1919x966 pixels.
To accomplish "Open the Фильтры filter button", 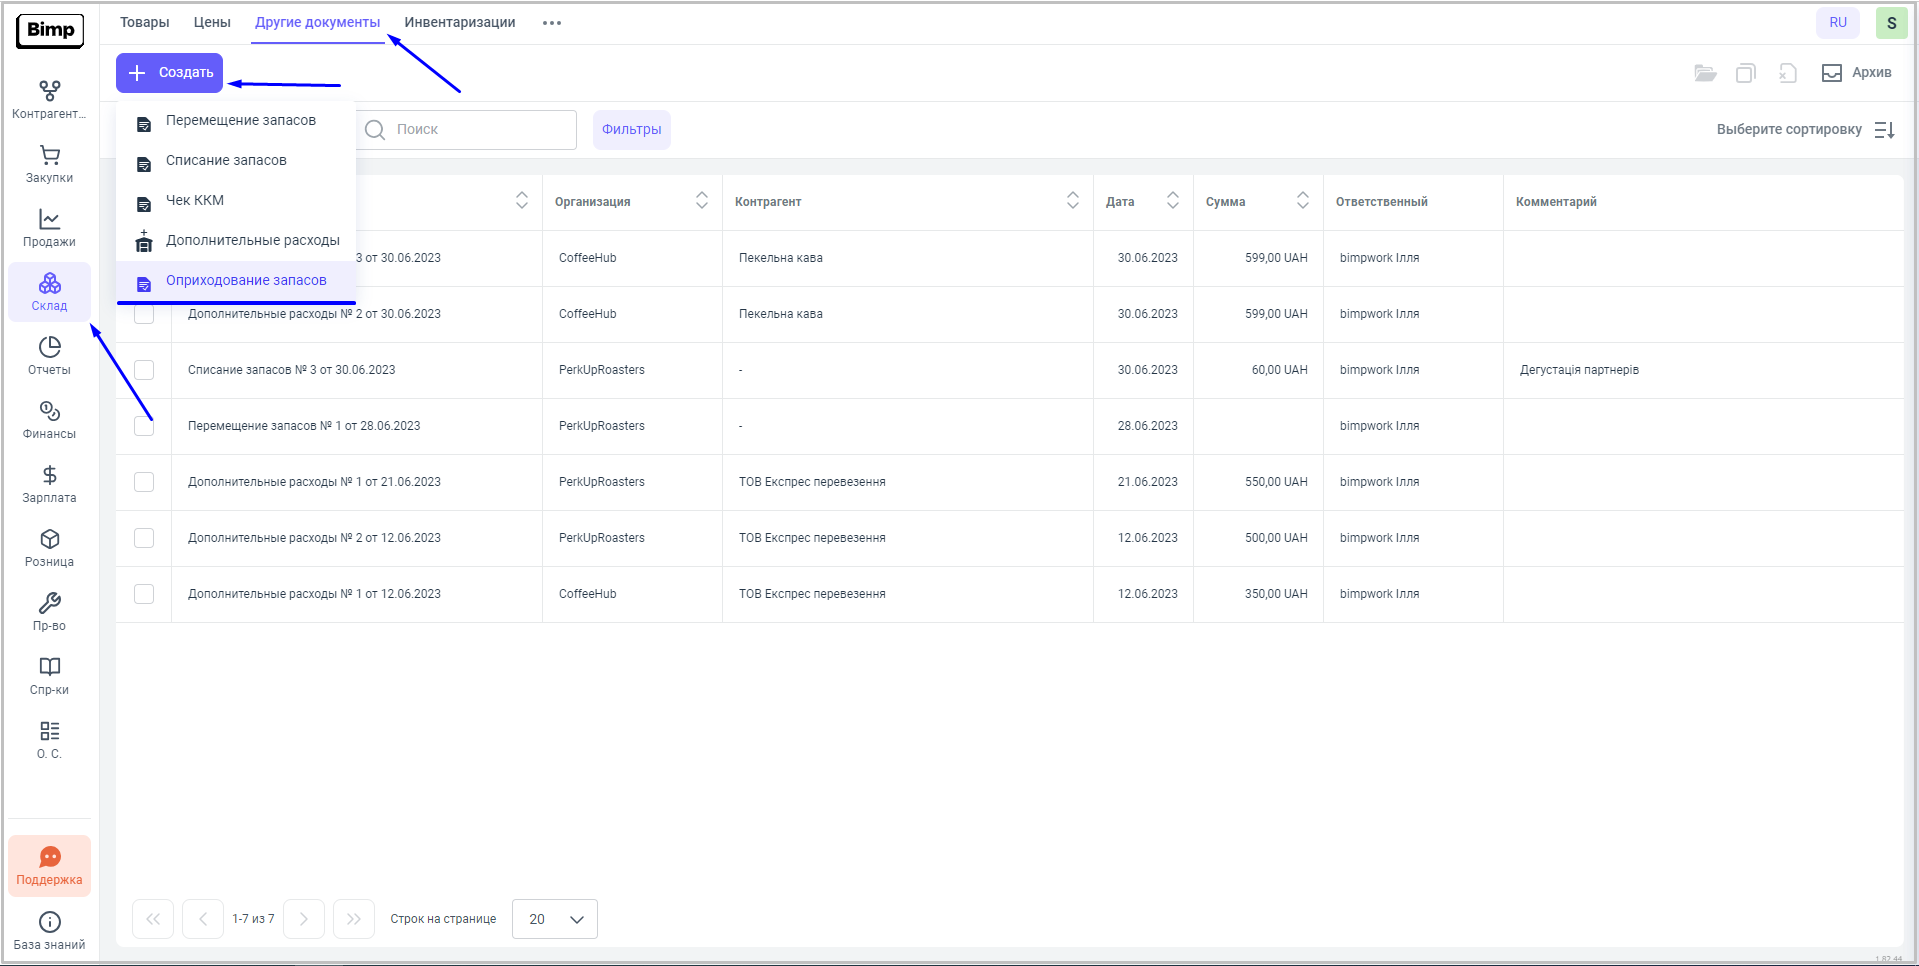I will pyautogui.click(x=631, y=130).
